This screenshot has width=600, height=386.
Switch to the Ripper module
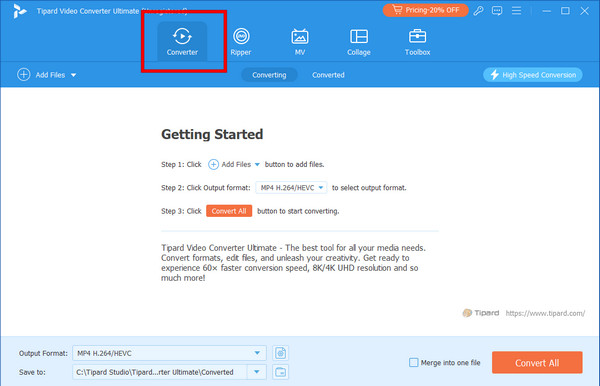coord(241,41)
